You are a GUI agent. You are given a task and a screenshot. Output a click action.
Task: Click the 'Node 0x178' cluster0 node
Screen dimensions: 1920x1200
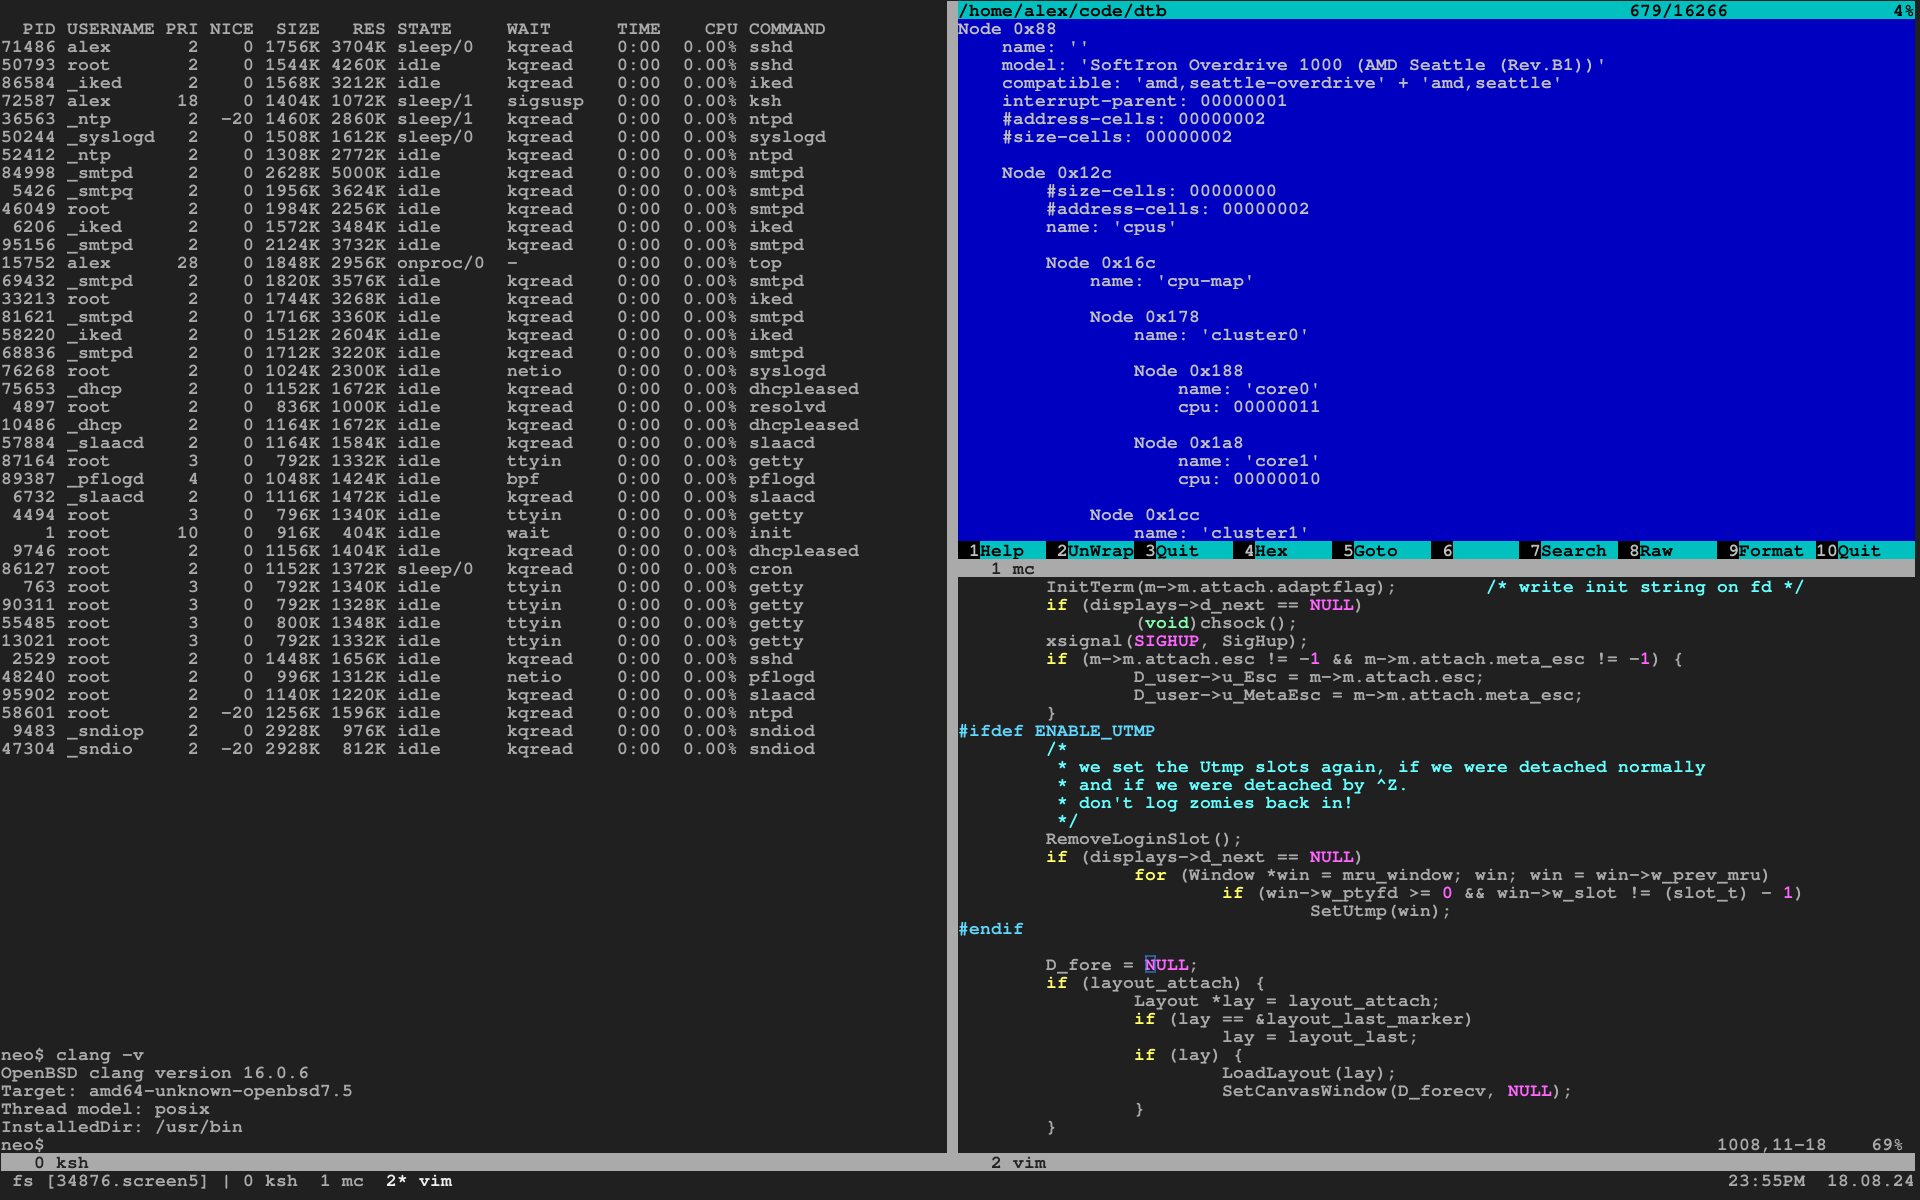(x=1144, y=317)
